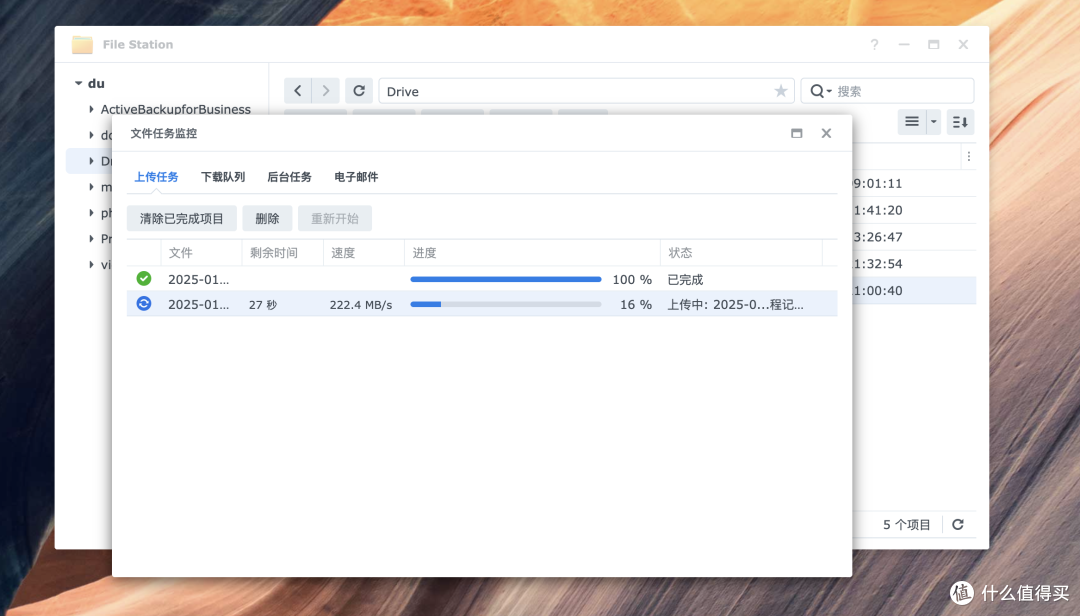The image size is (1080, 616).
Task: Sort by the 进度 column header
Action: click(x=532, y=253)
